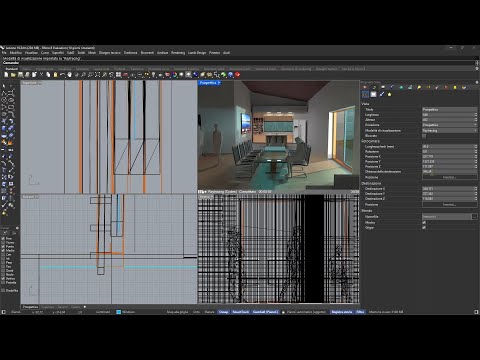Click the arrow after viewport tabs
Image resolution: width=480 pixels, height=360 pixels.
85,307
